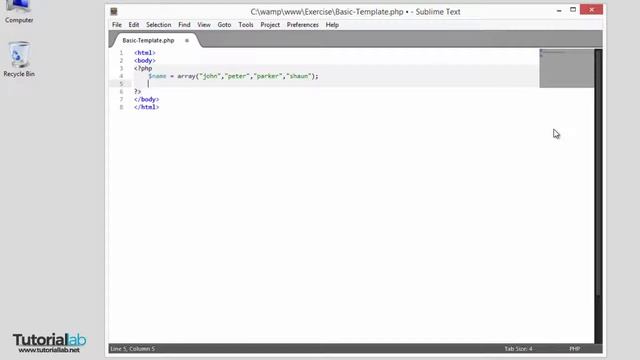Viewport: 640px width, 360px height.
Task: Click the ?> closing PHP tag
Action: (x=138, y=91)
